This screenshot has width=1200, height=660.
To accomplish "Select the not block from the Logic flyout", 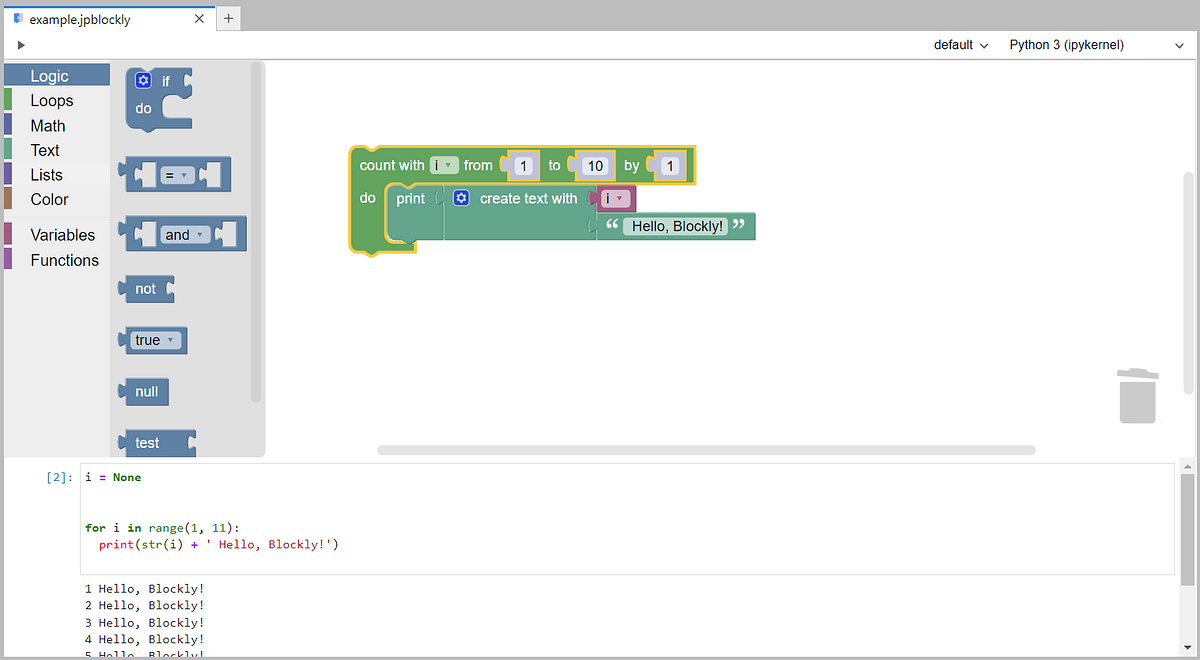I will point(144,288).
